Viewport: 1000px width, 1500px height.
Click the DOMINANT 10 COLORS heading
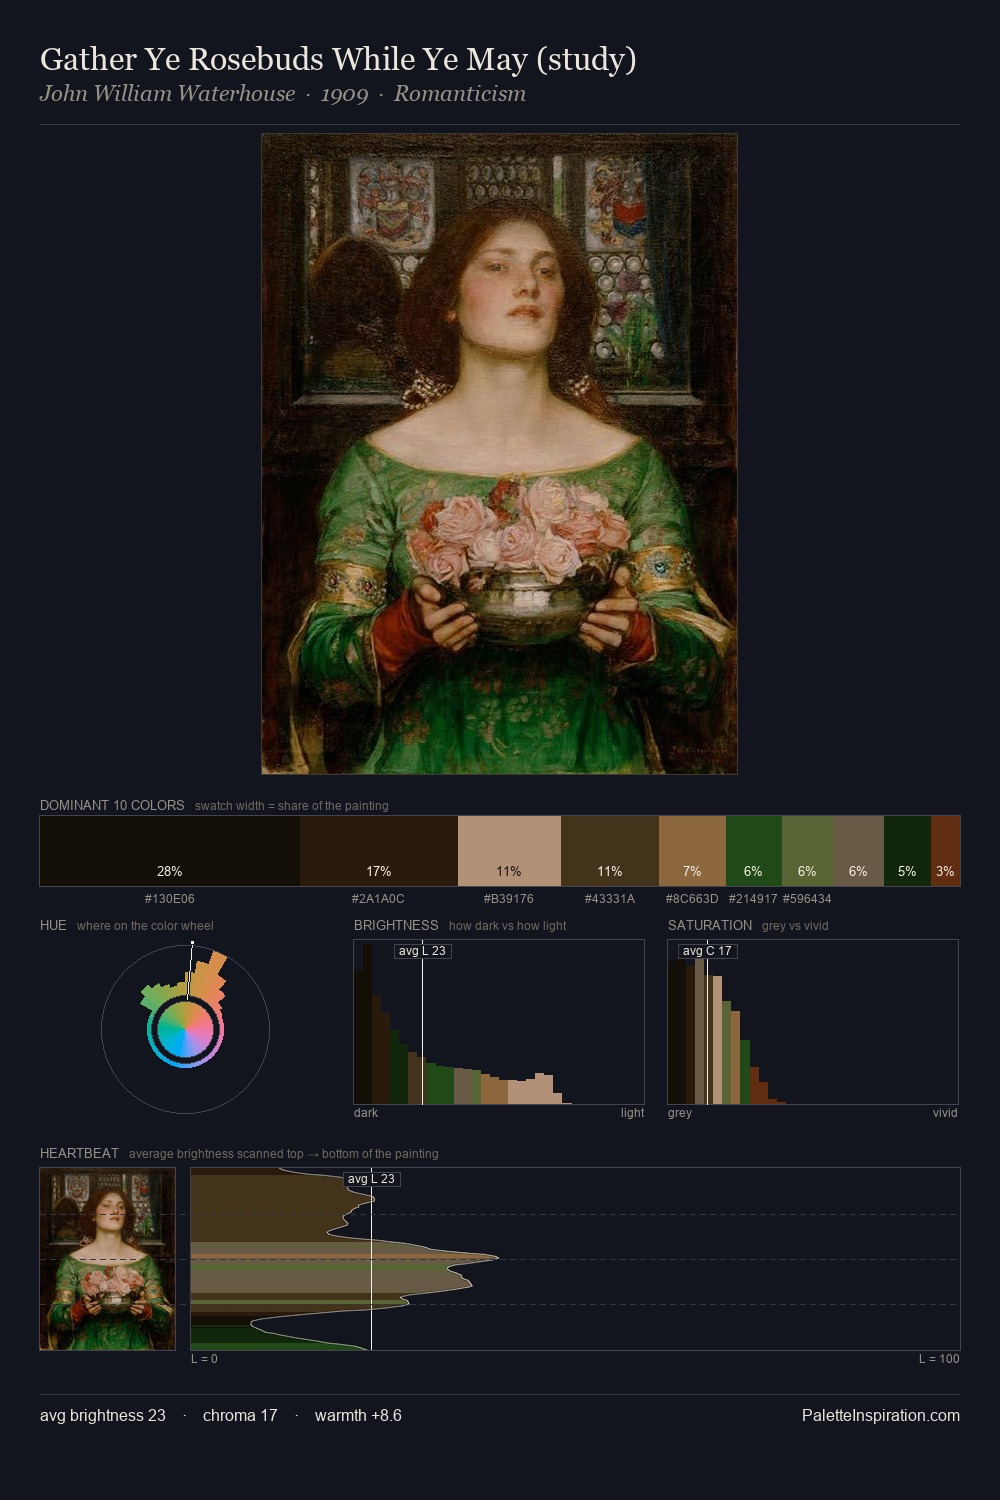(112, 805)
